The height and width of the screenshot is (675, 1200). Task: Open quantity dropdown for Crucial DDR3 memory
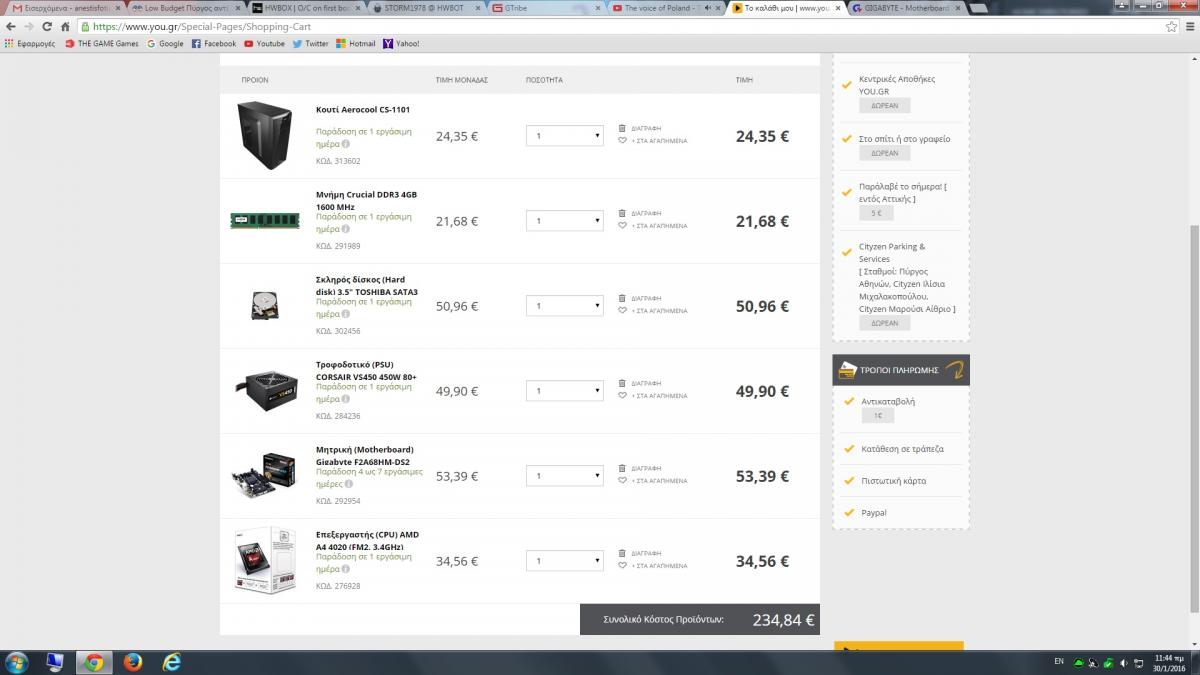pos(565,221)
